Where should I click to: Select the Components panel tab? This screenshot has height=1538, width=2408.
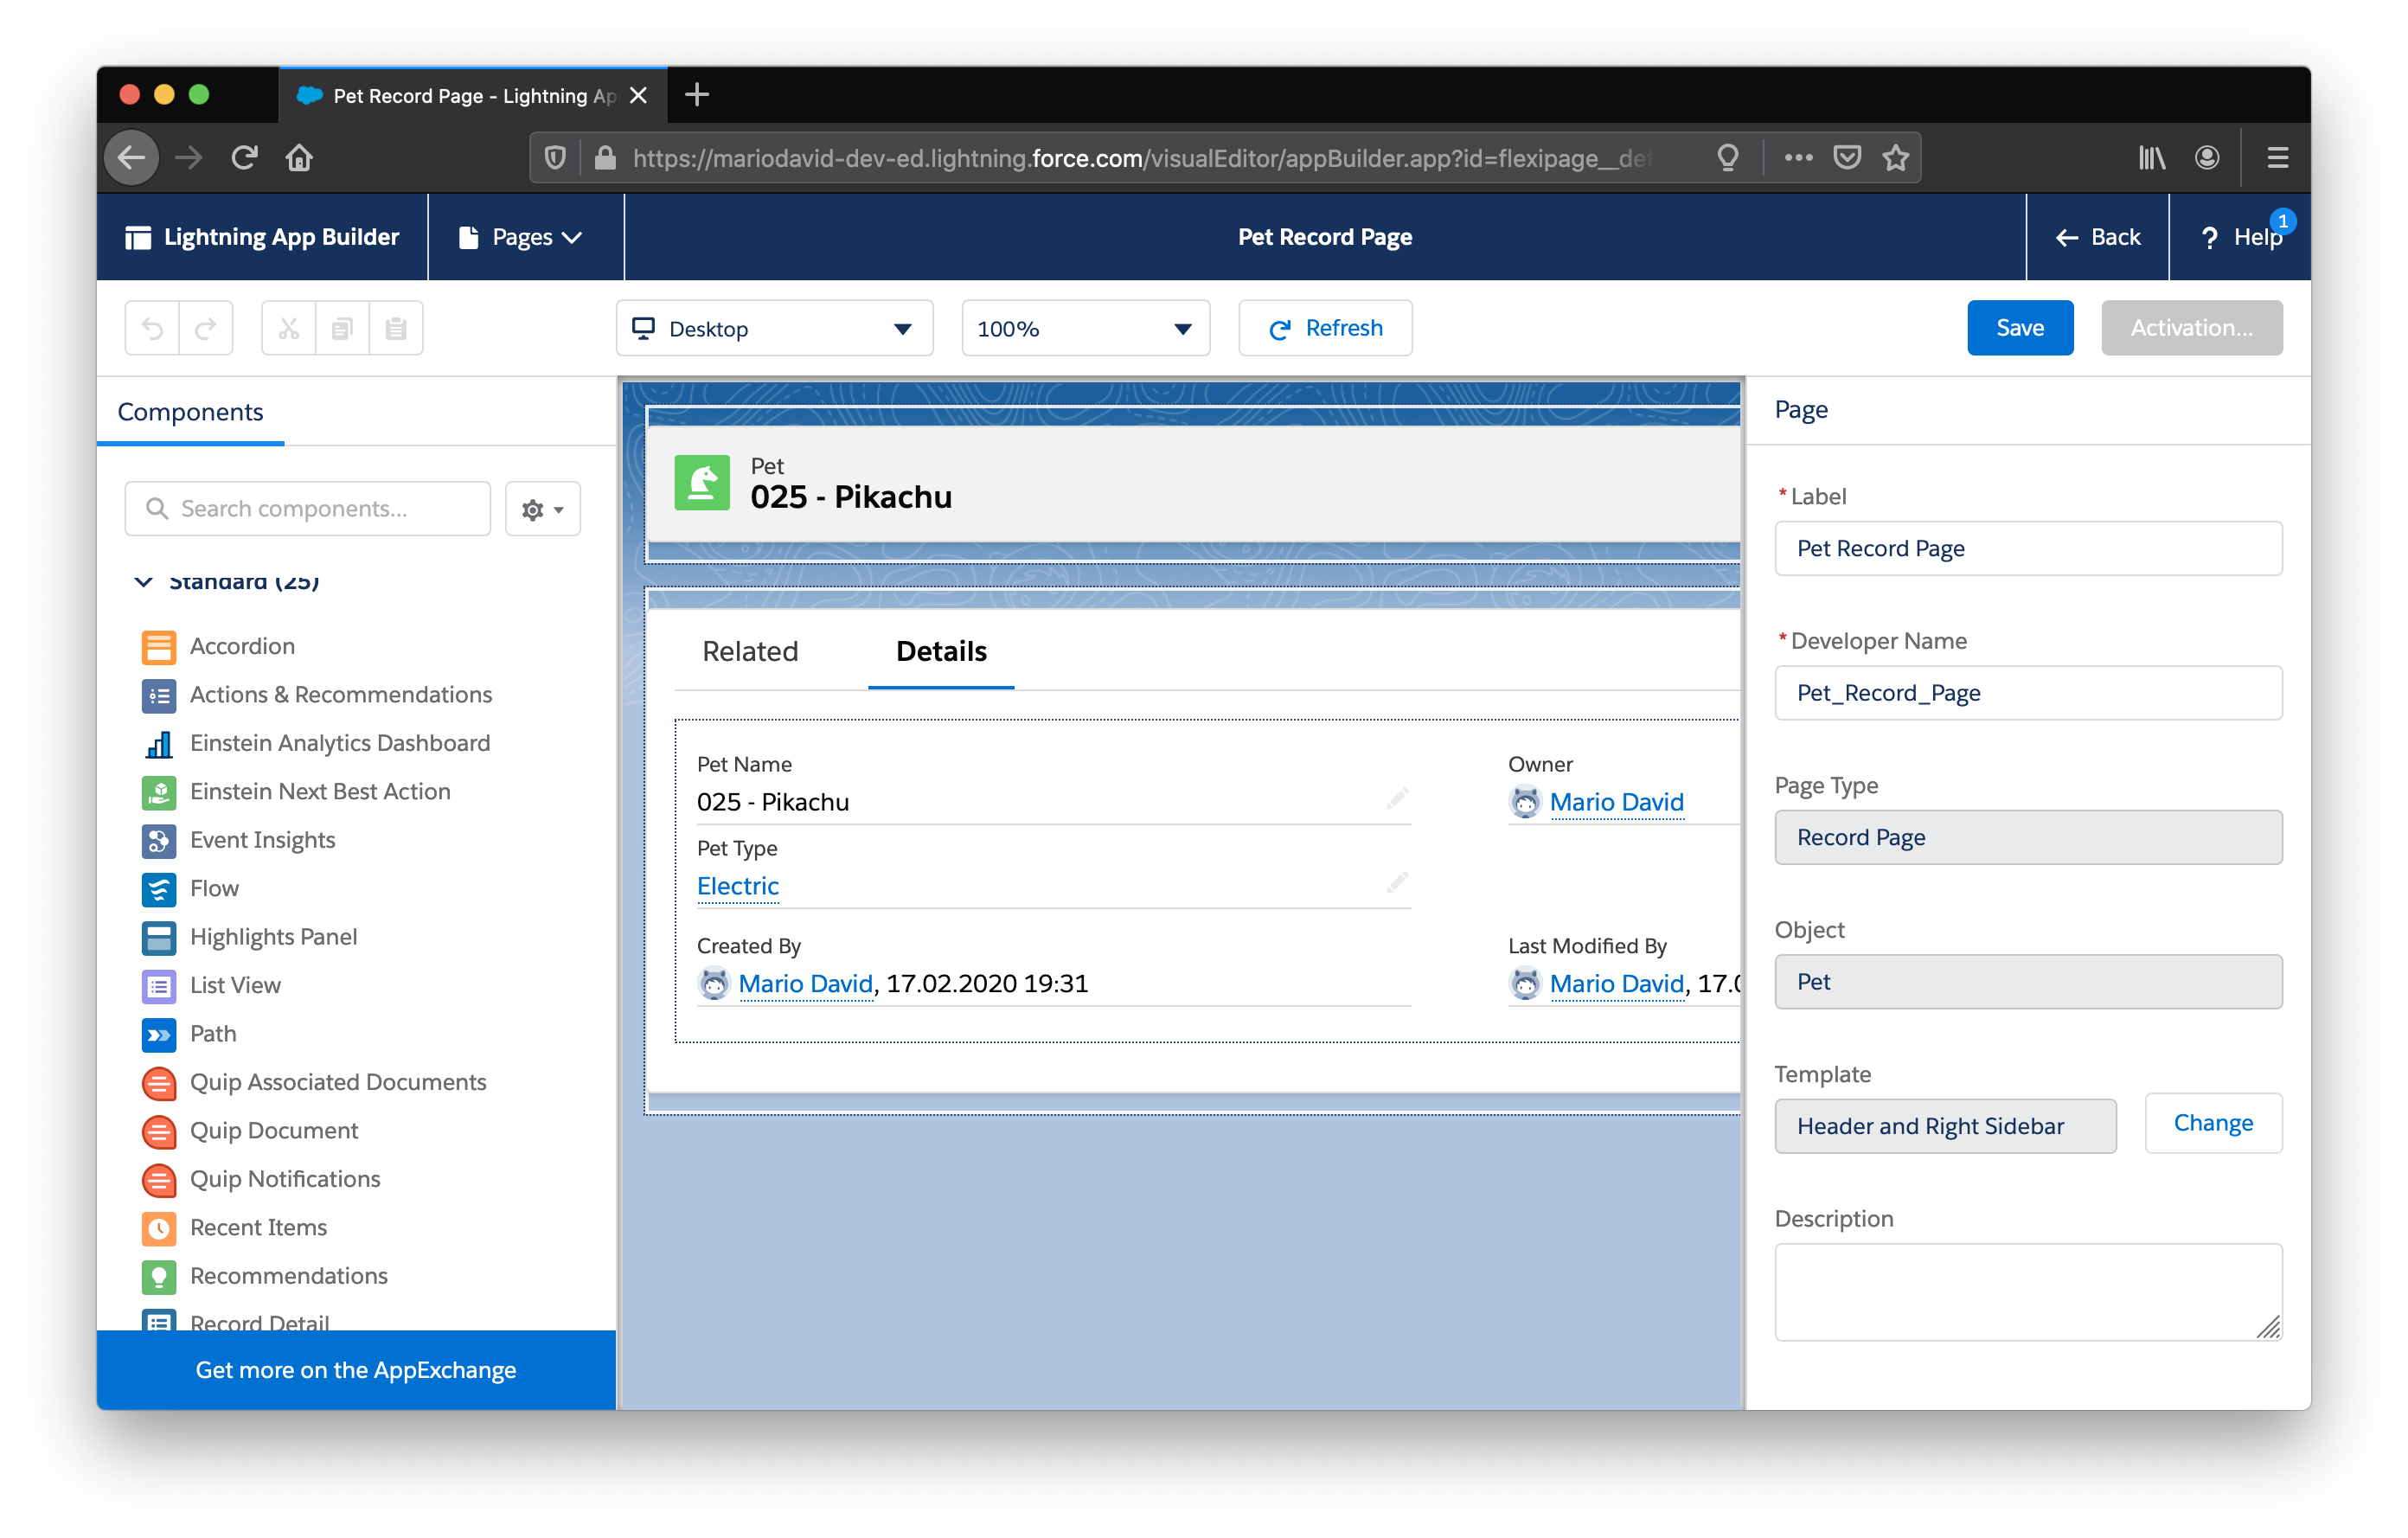point(190,412)
